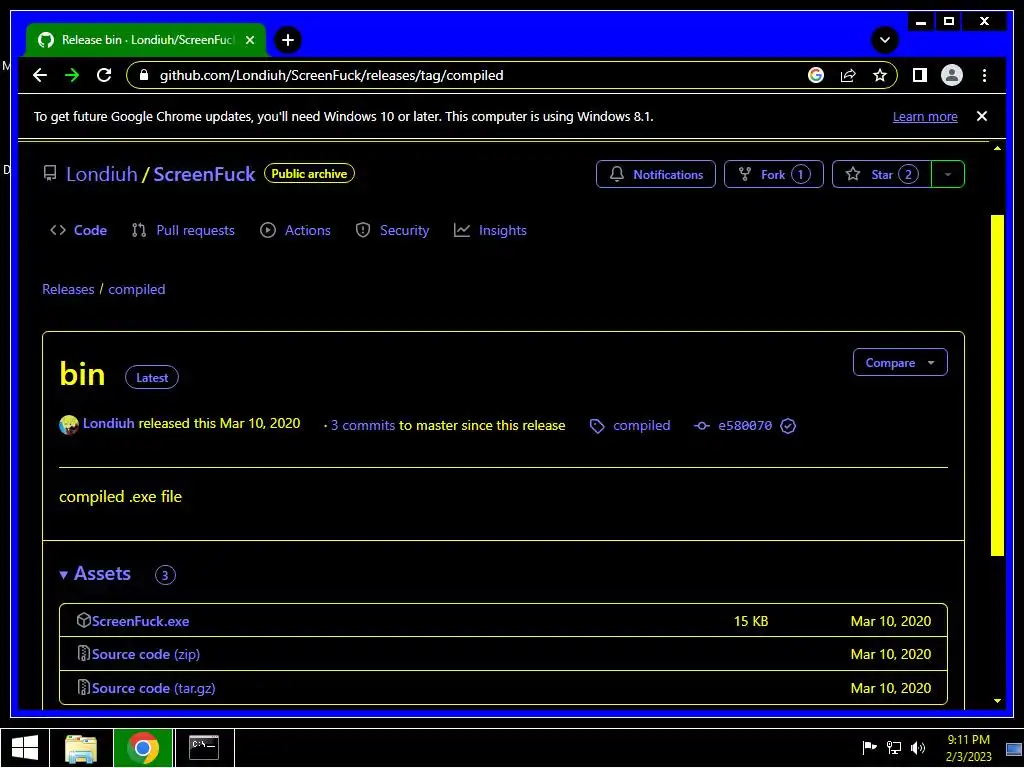Open the Compare dropdown

900,362
